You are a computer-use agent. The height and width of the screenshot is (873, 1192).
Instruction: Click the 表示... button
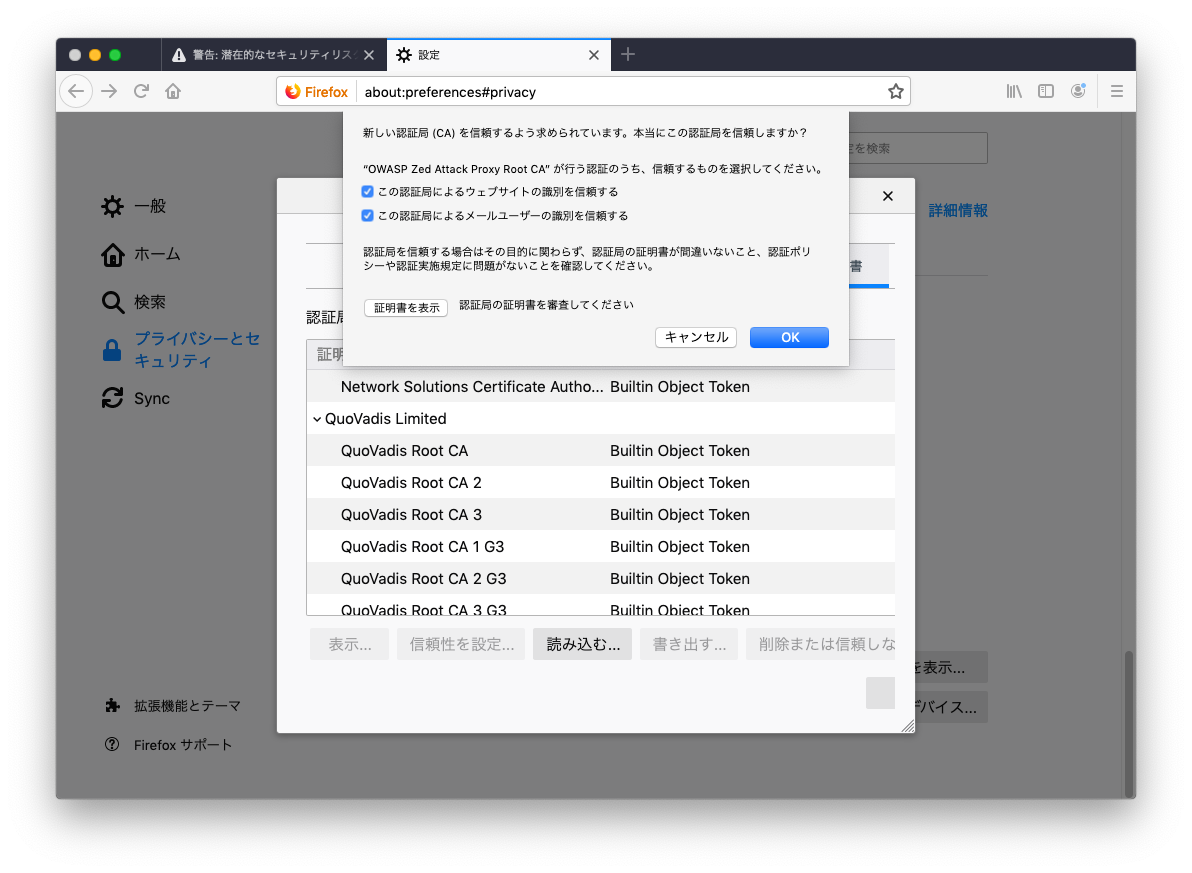point(350,644)
